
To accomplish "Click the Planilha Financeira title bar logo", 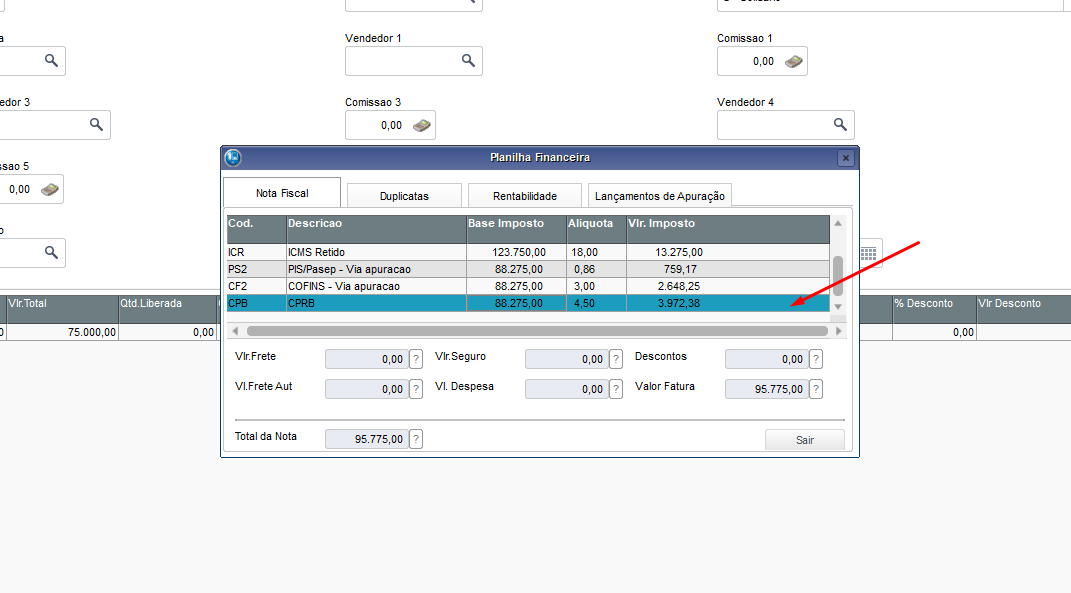I will [233, 158].
